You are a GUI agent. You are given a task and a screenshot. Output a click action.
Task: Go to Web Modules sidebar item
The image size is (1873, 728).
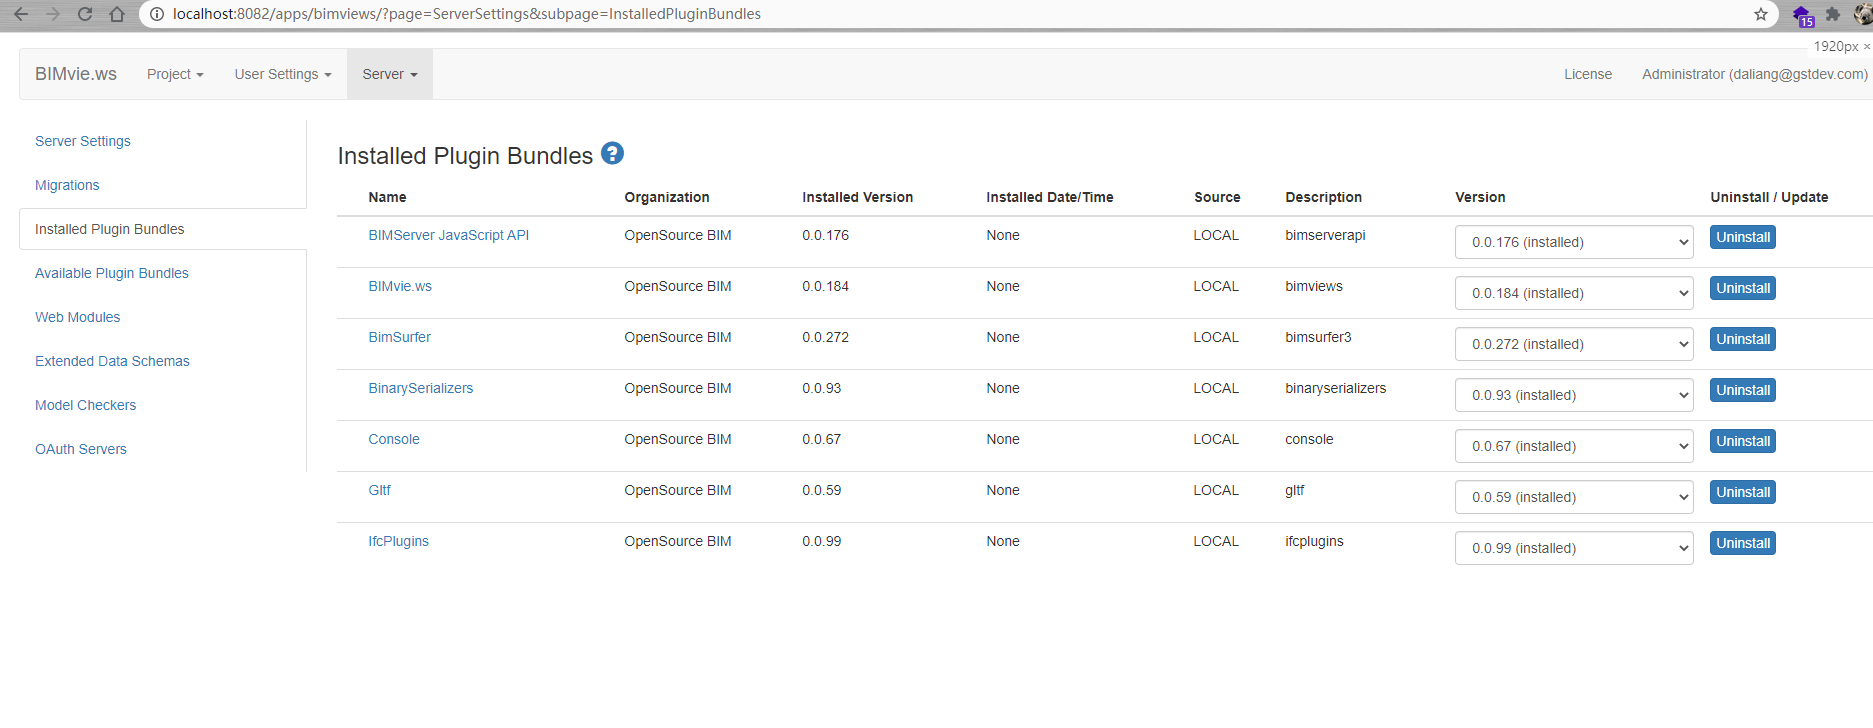pos(77,317)
